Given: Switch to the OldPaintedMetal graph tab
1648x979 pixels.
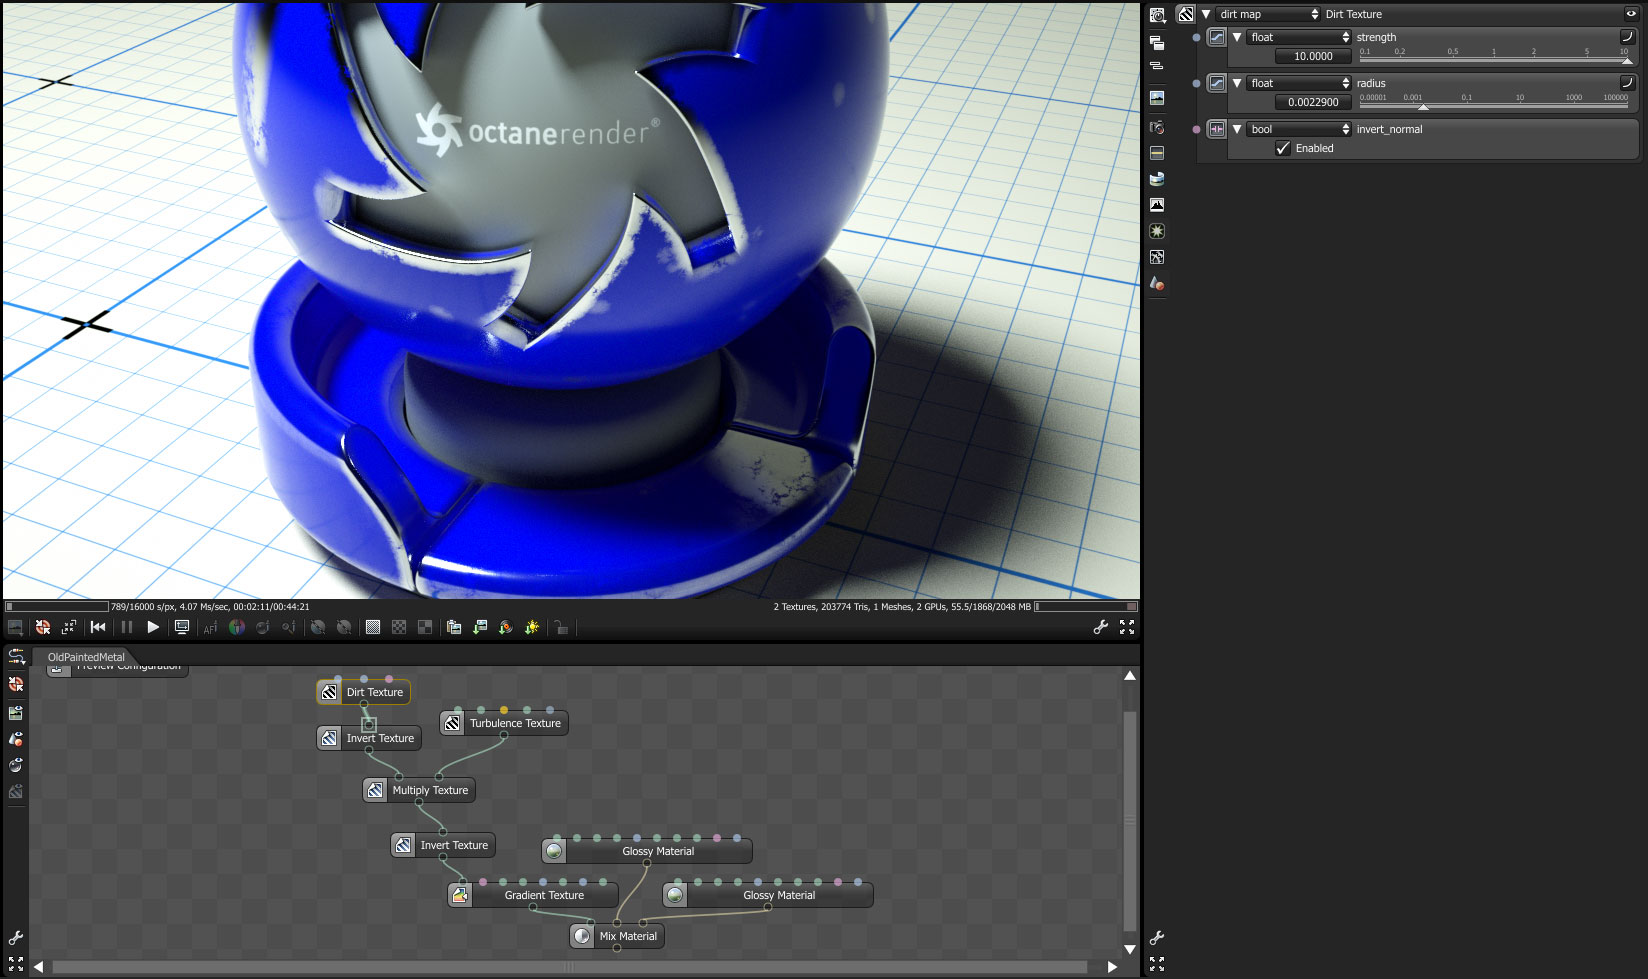Looking at the screenshot, I should [86, 657].
